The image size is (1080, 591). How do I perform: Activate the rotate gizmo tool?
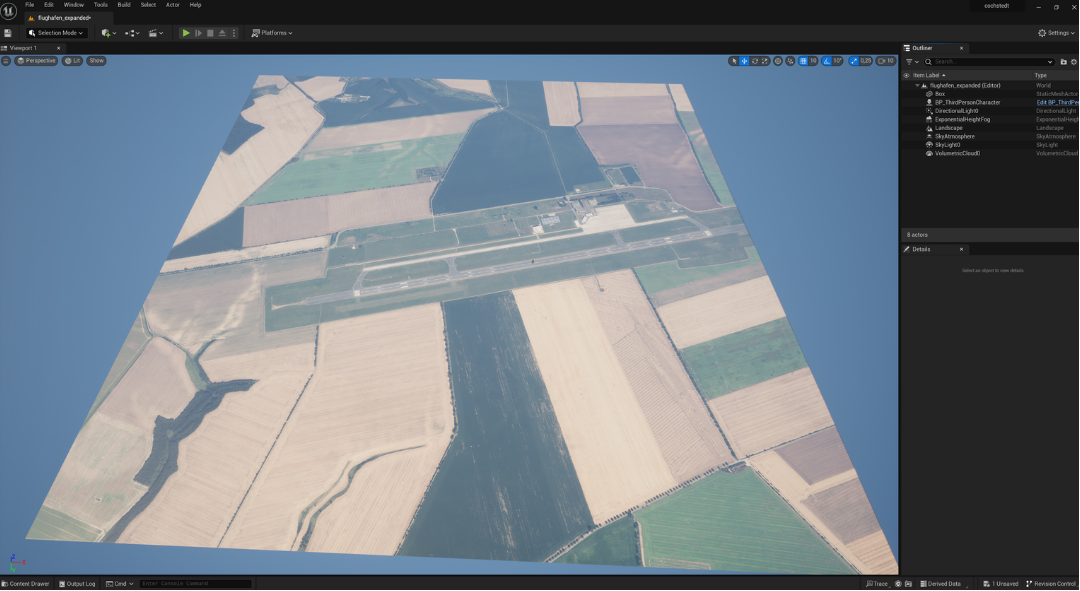(x=755, y=61)
